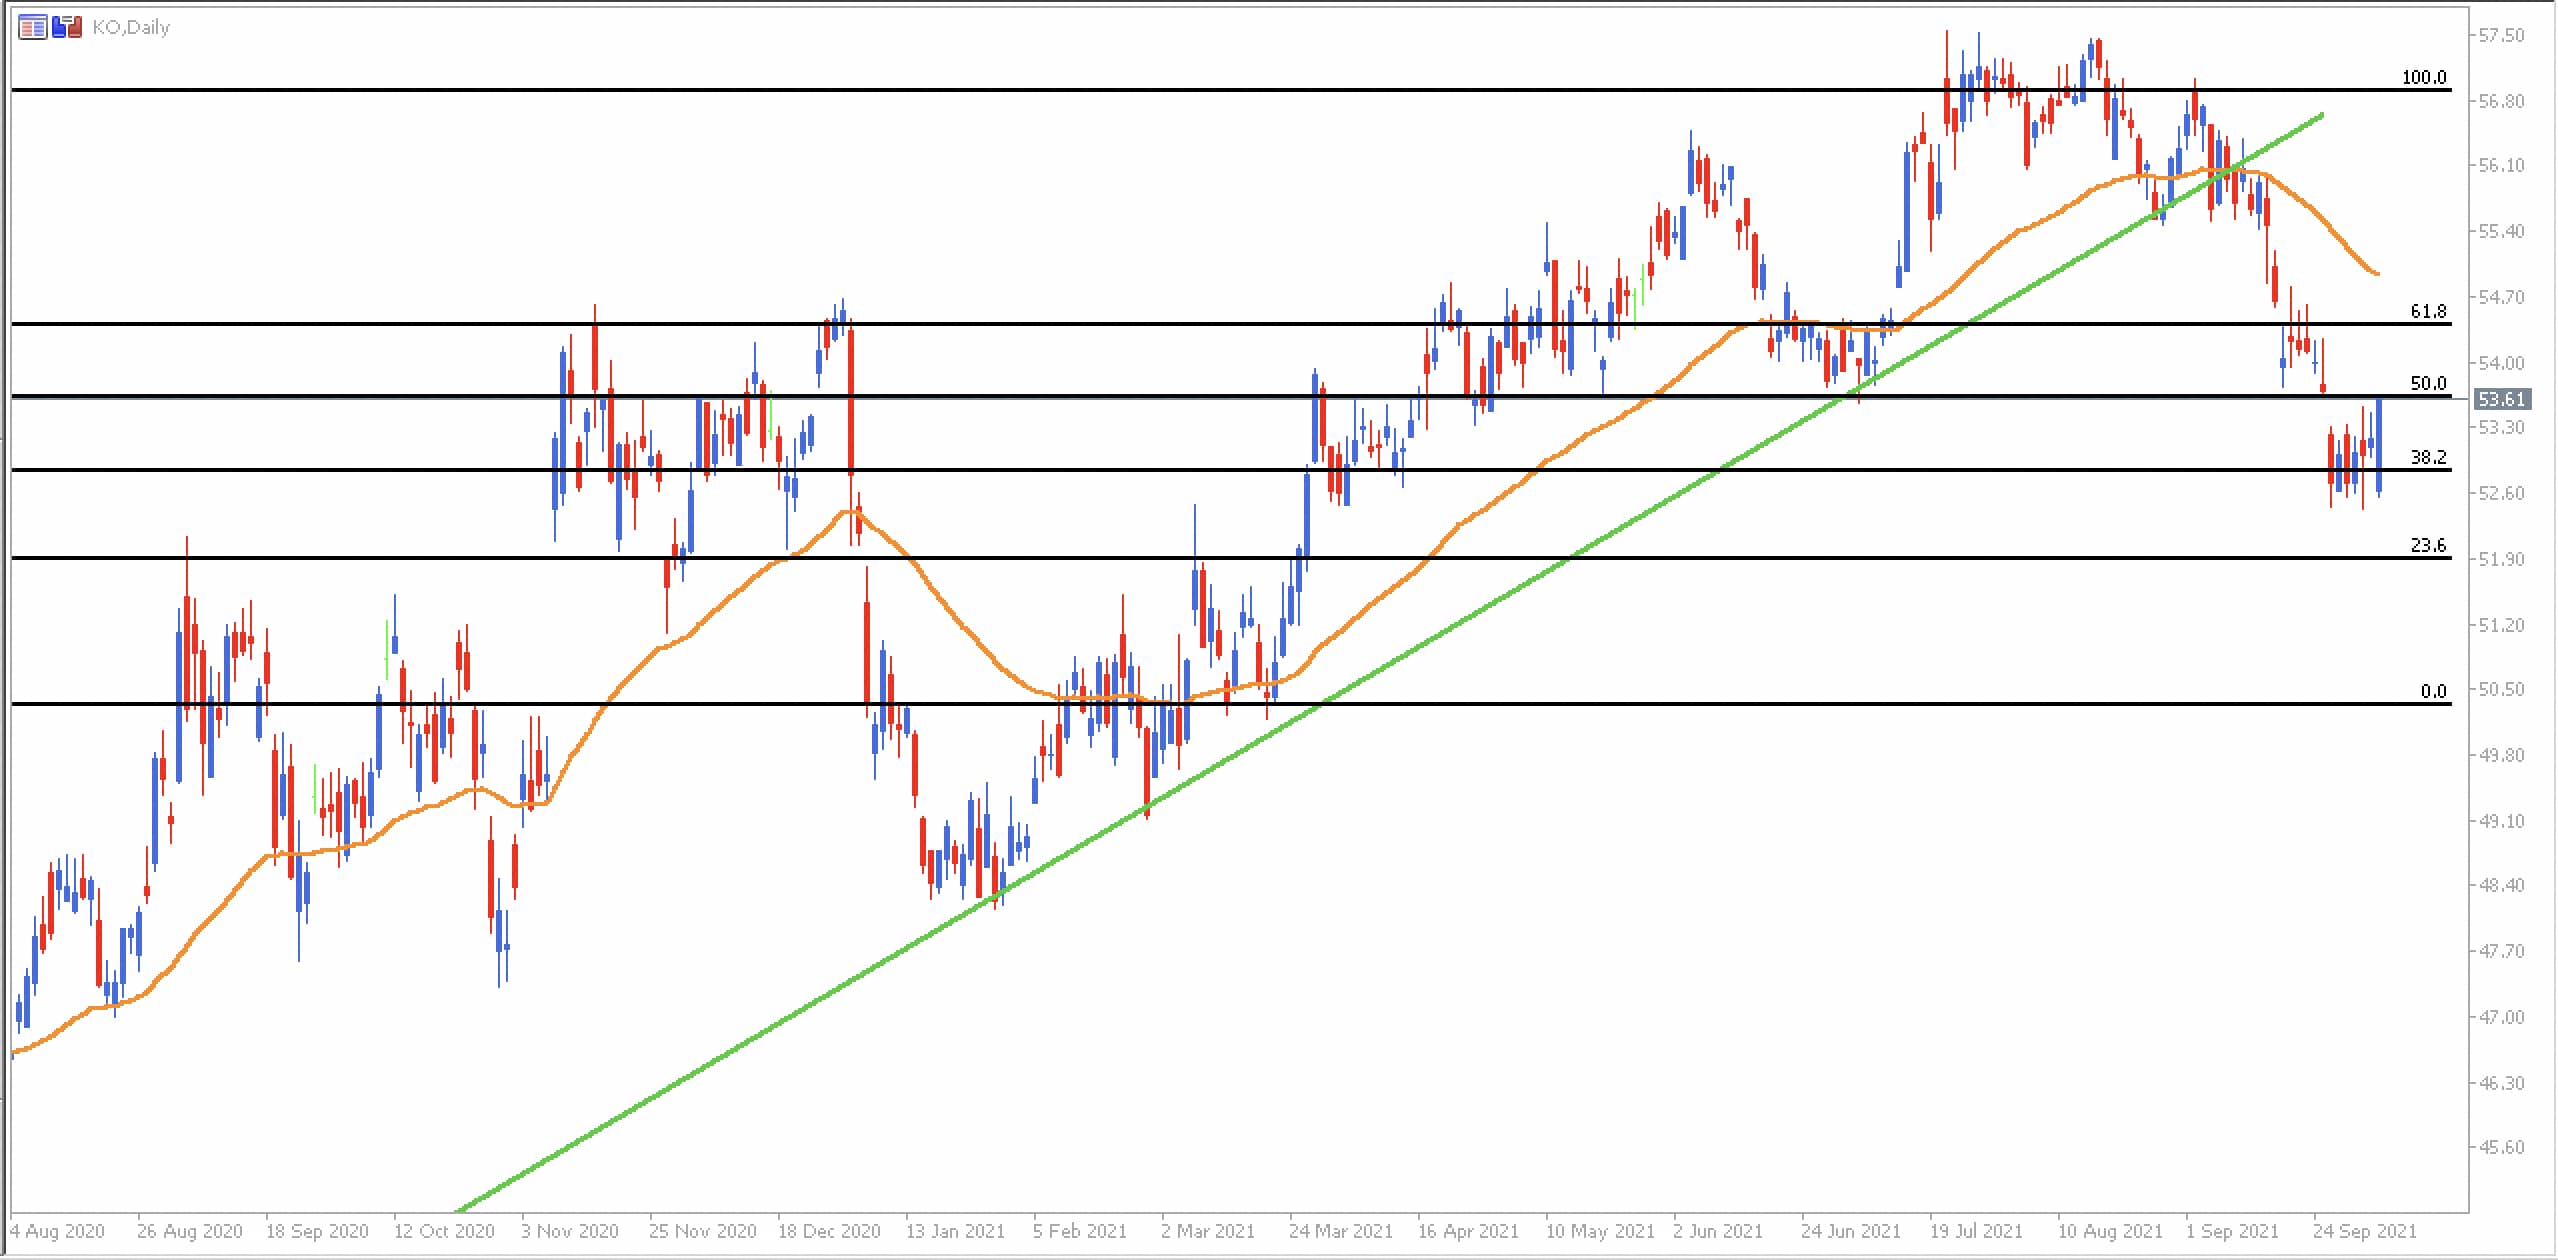Click the 45.60 price scale label
The height and width of the screenshot is (1260, 2558).
pos(2501,1147)
